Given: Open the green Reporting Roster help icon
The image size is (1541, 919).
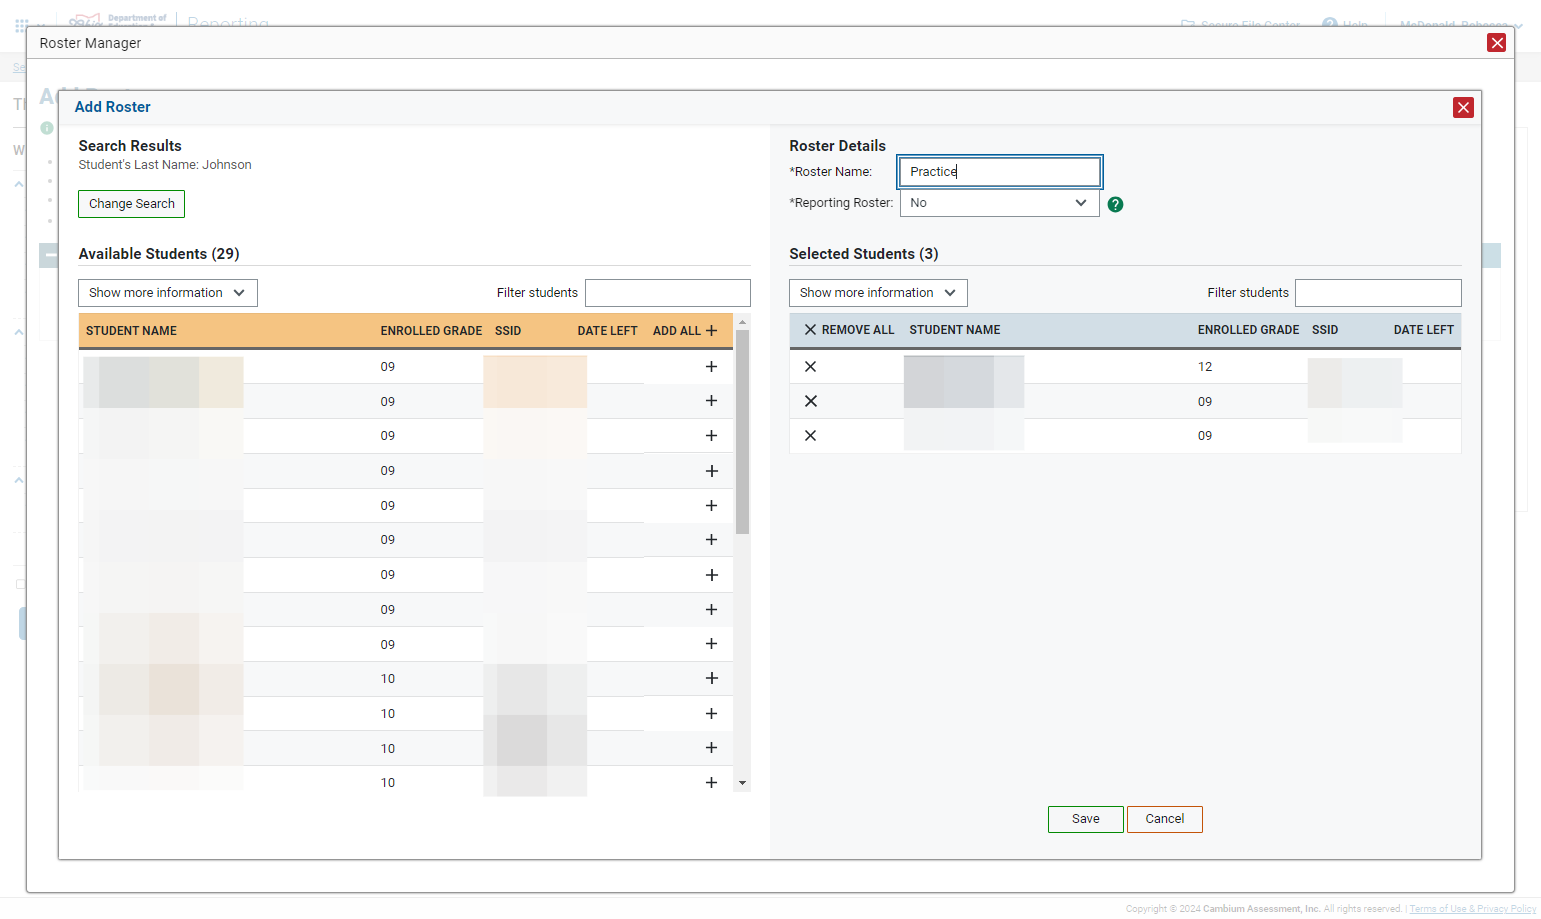Looking at the screenshot, I should point(1116,204).
